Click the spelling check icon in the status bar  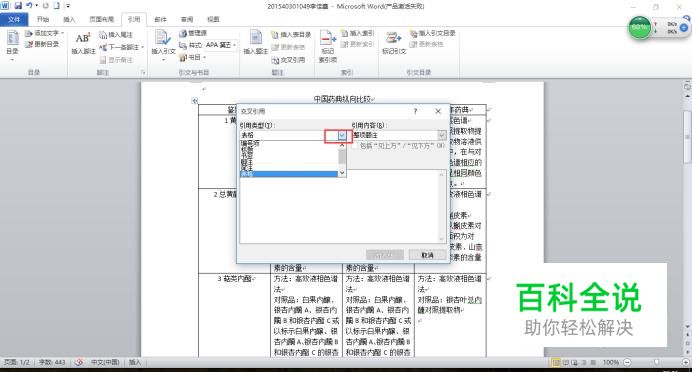click(x=79, y=362)
